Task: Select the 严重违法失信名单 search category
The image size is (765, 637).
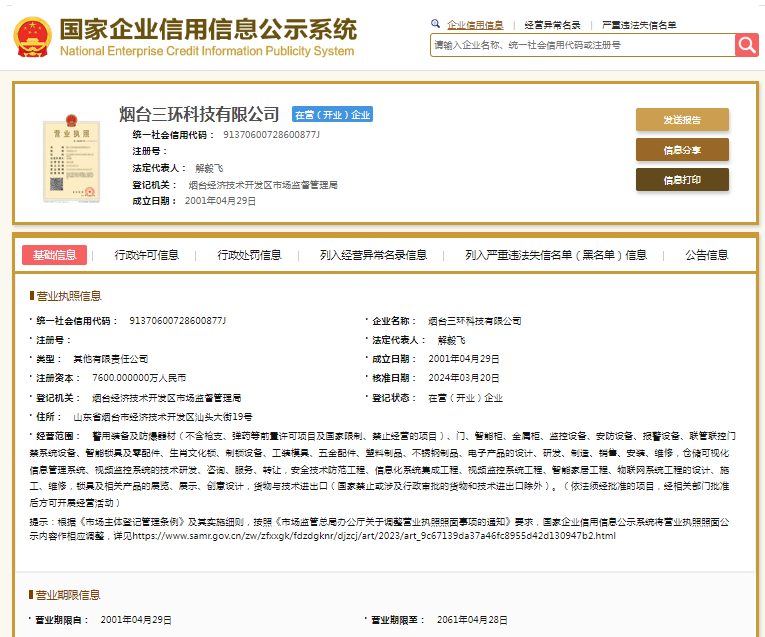Action: pyautogui.click(x=639, y=25)
